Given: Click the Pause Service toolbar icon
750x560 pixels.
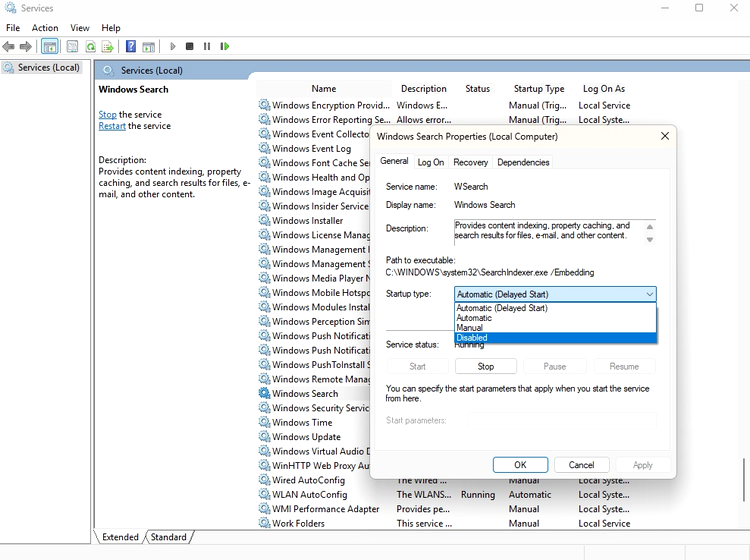Looking at the screenshot, I should click(207, 46).
